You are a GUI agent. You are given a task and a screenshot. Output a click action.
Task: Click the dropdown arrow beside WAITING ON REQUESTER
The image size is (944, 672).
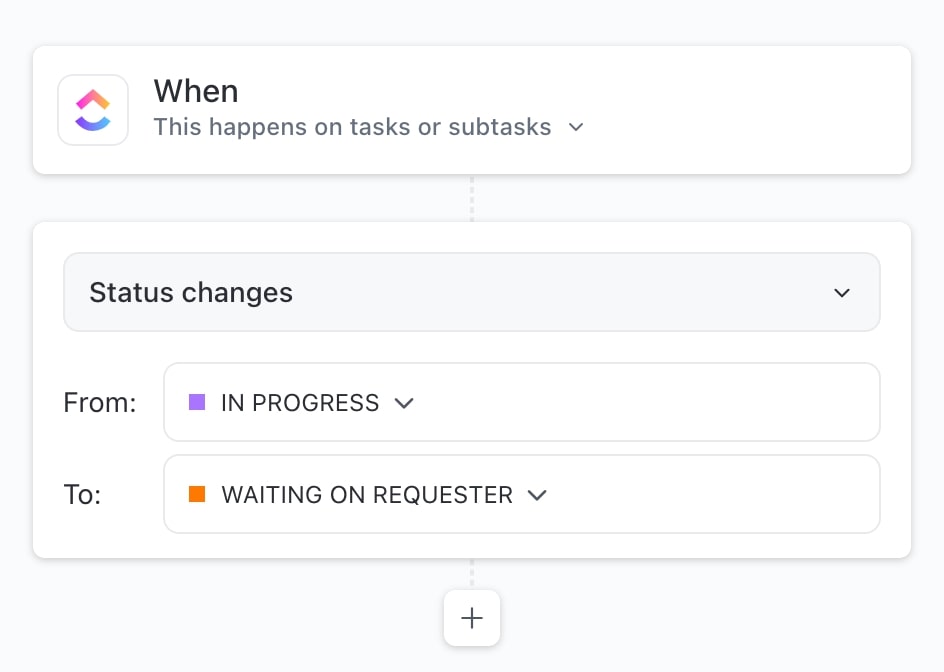(x=537, y=495)
